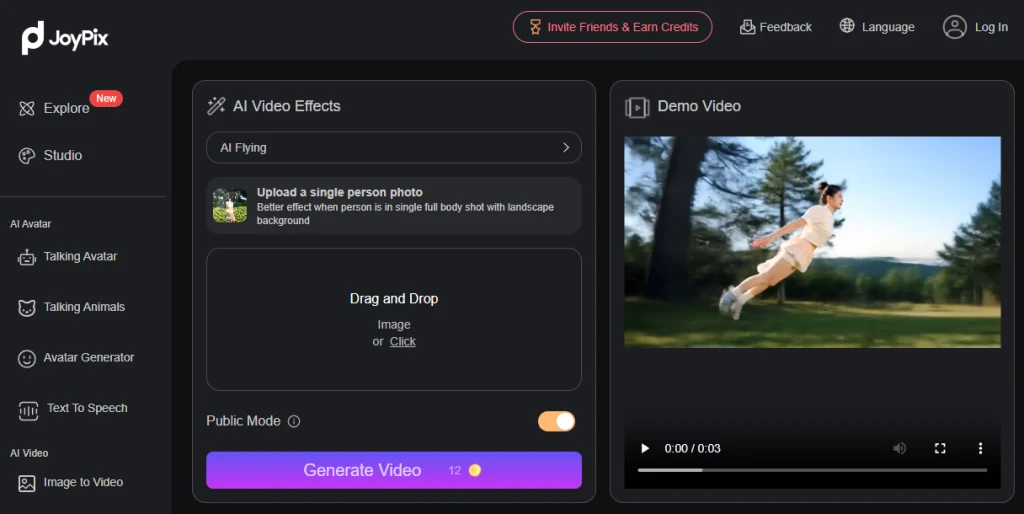The image size is (1024, 514).
Task: Click the Talking Animals cat icon
Action: point(27,308)
